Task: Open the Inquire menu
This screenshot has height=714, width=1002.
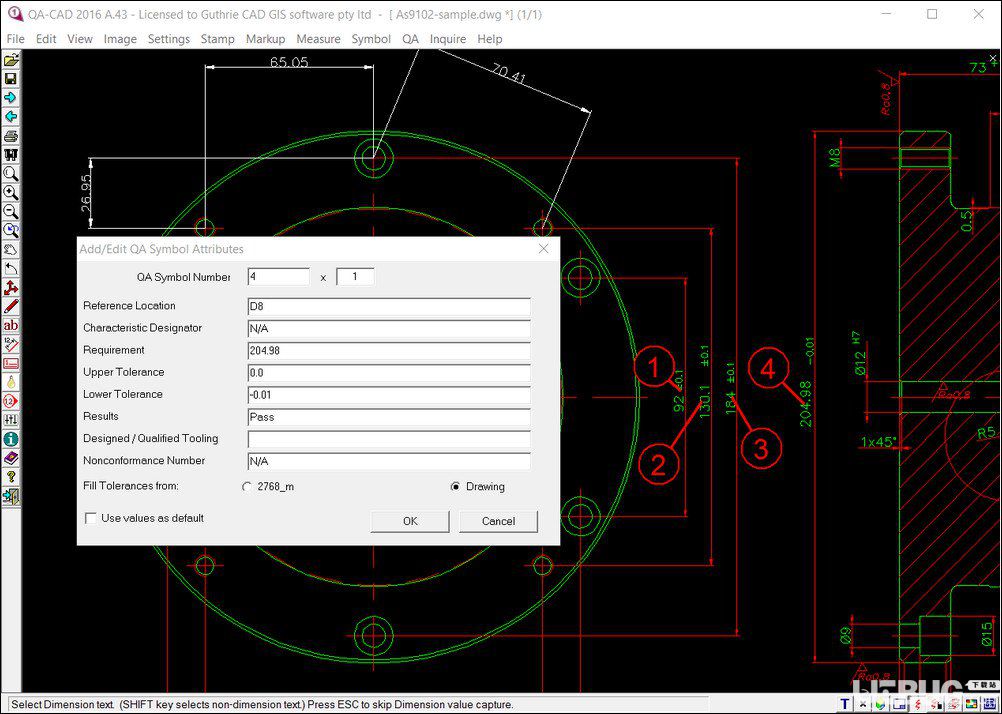Action: (448, 39)
